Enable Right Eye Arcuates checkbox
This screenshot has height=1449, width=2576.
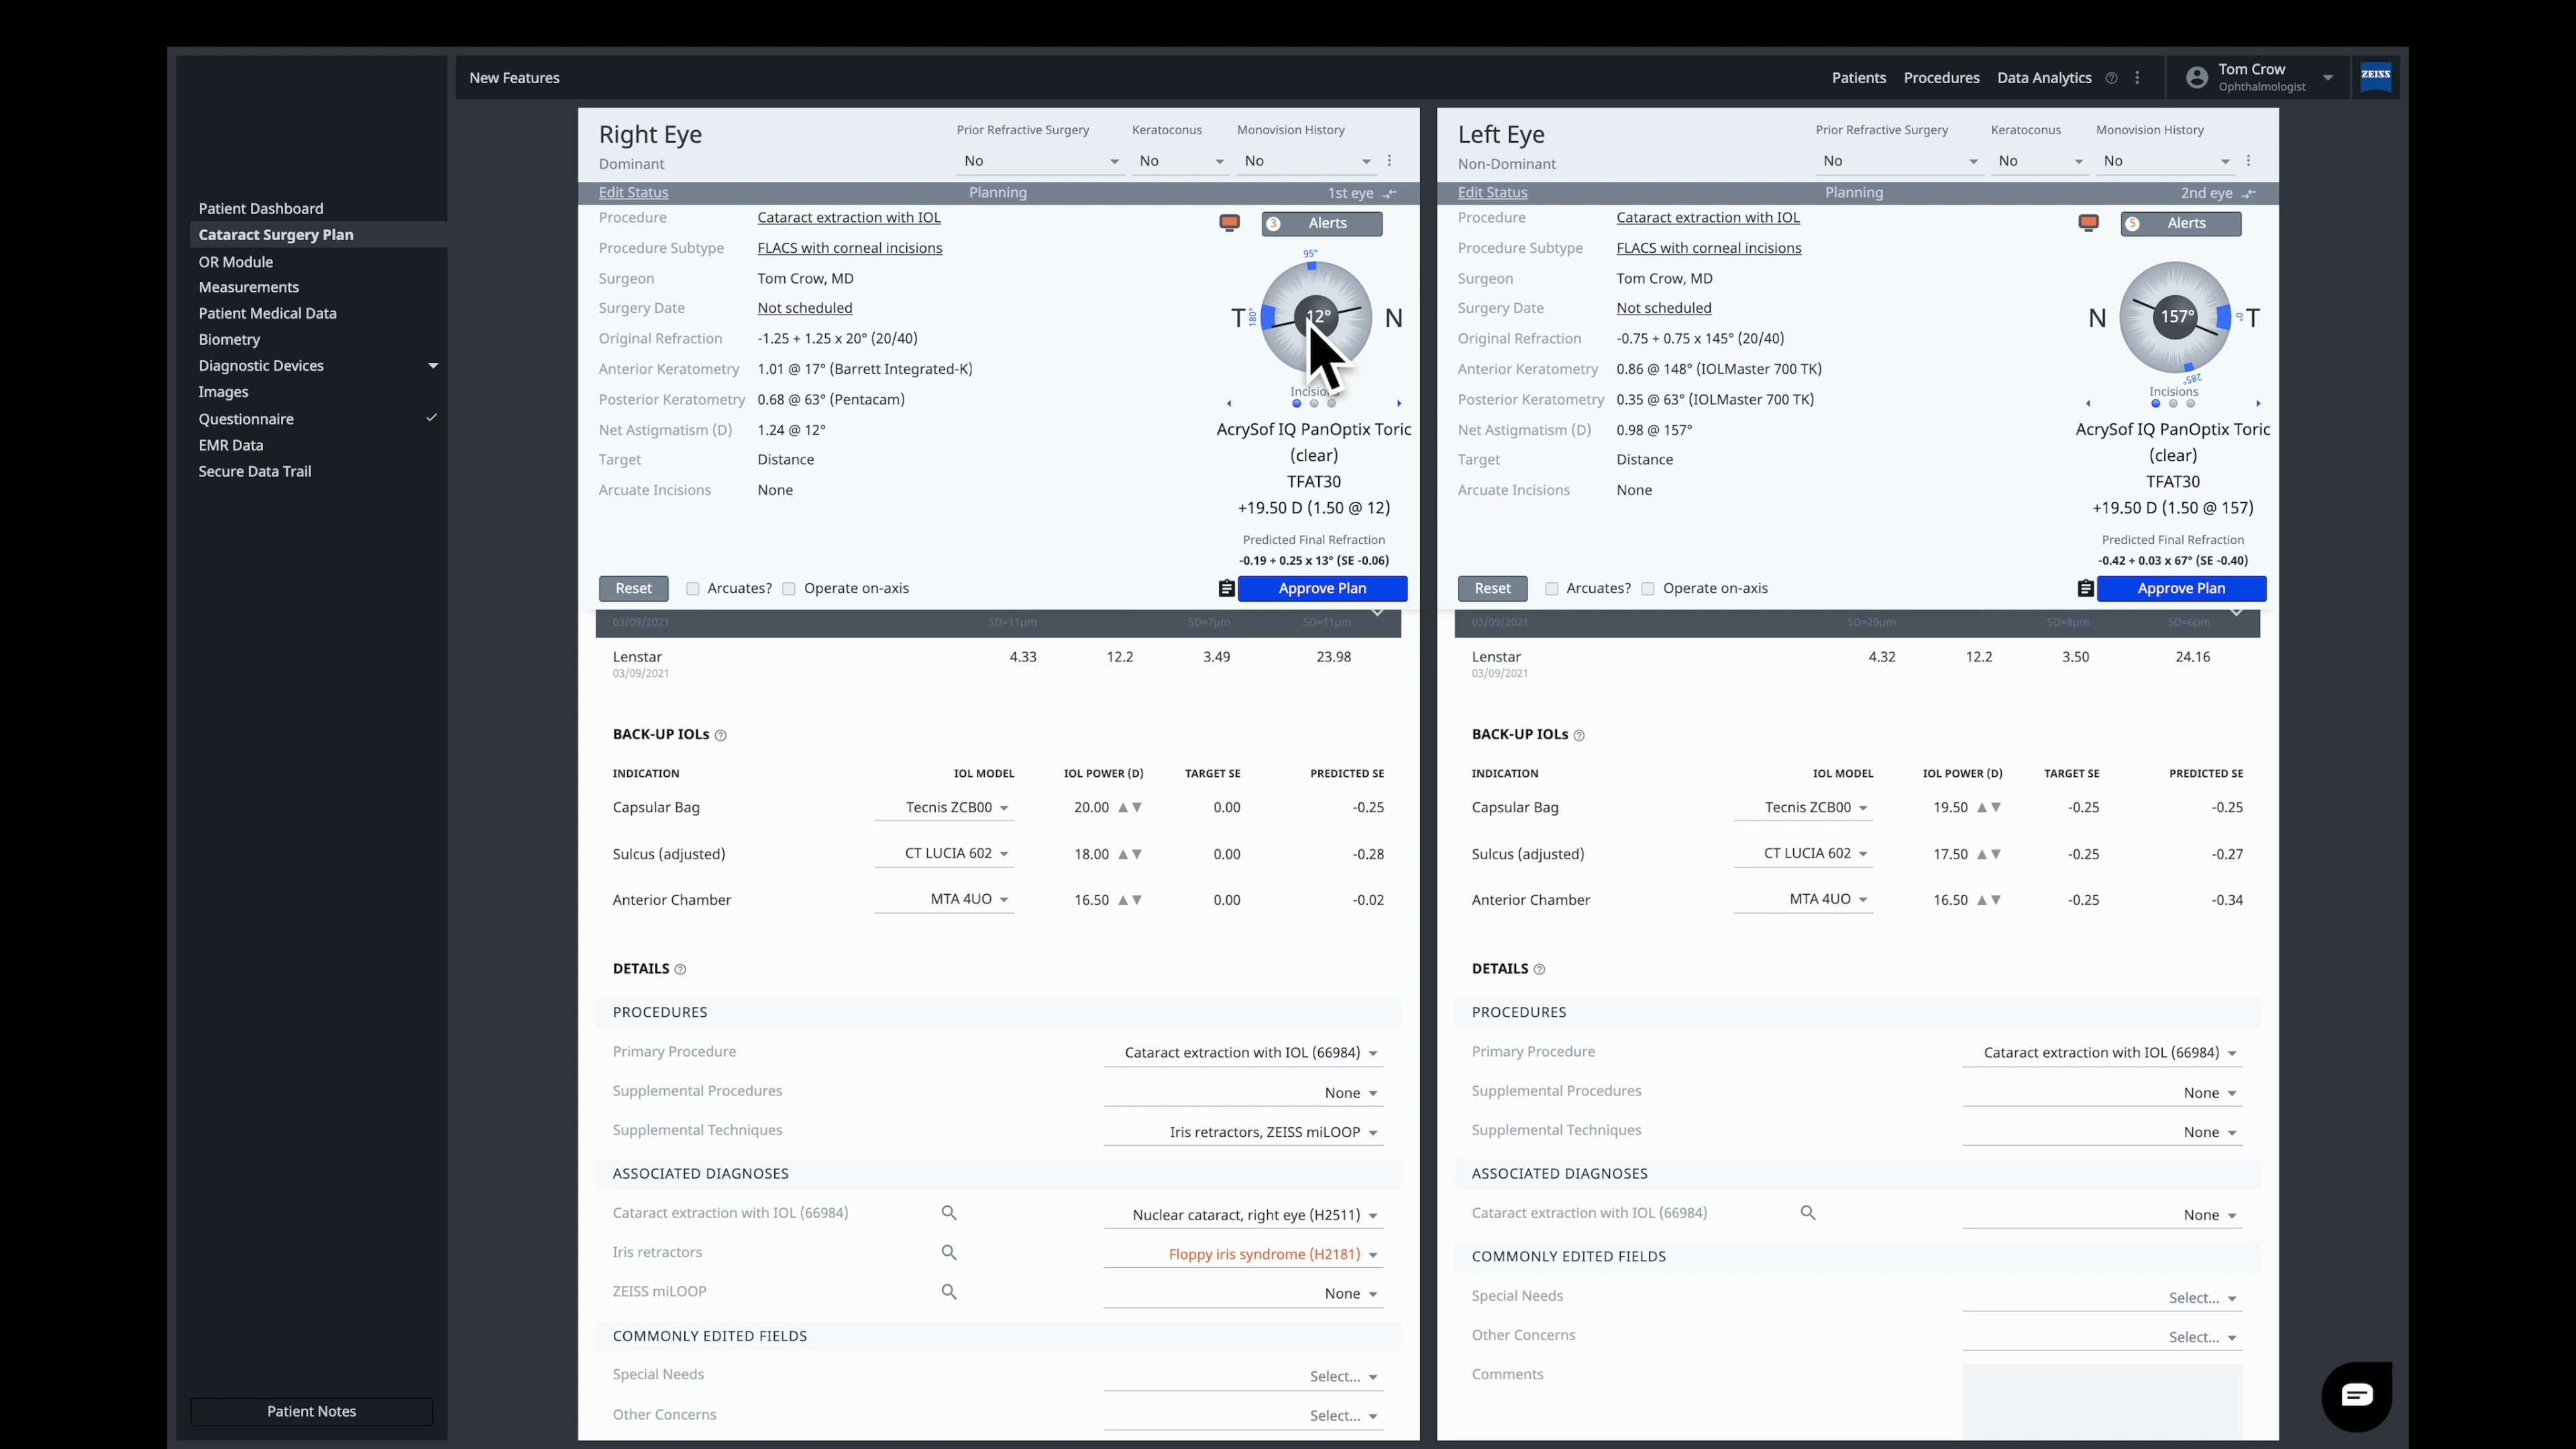pos(693,589)
